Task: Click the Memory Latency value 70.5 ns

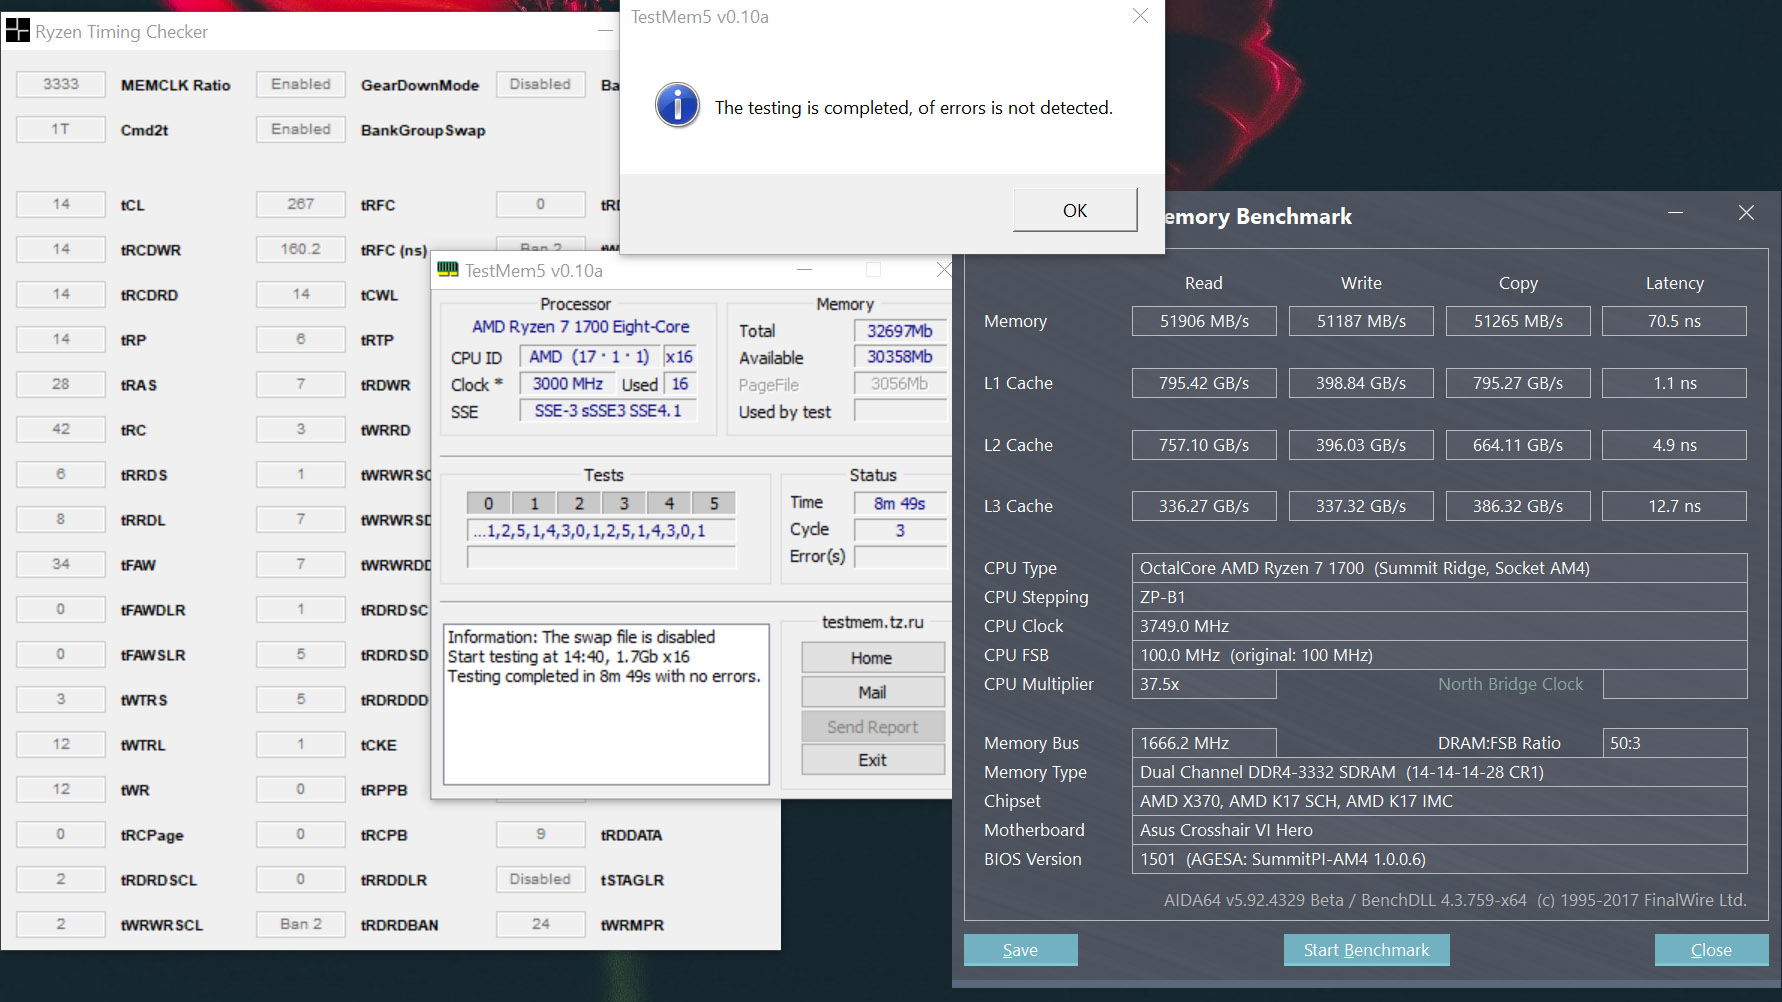Action: [1674, 321]
